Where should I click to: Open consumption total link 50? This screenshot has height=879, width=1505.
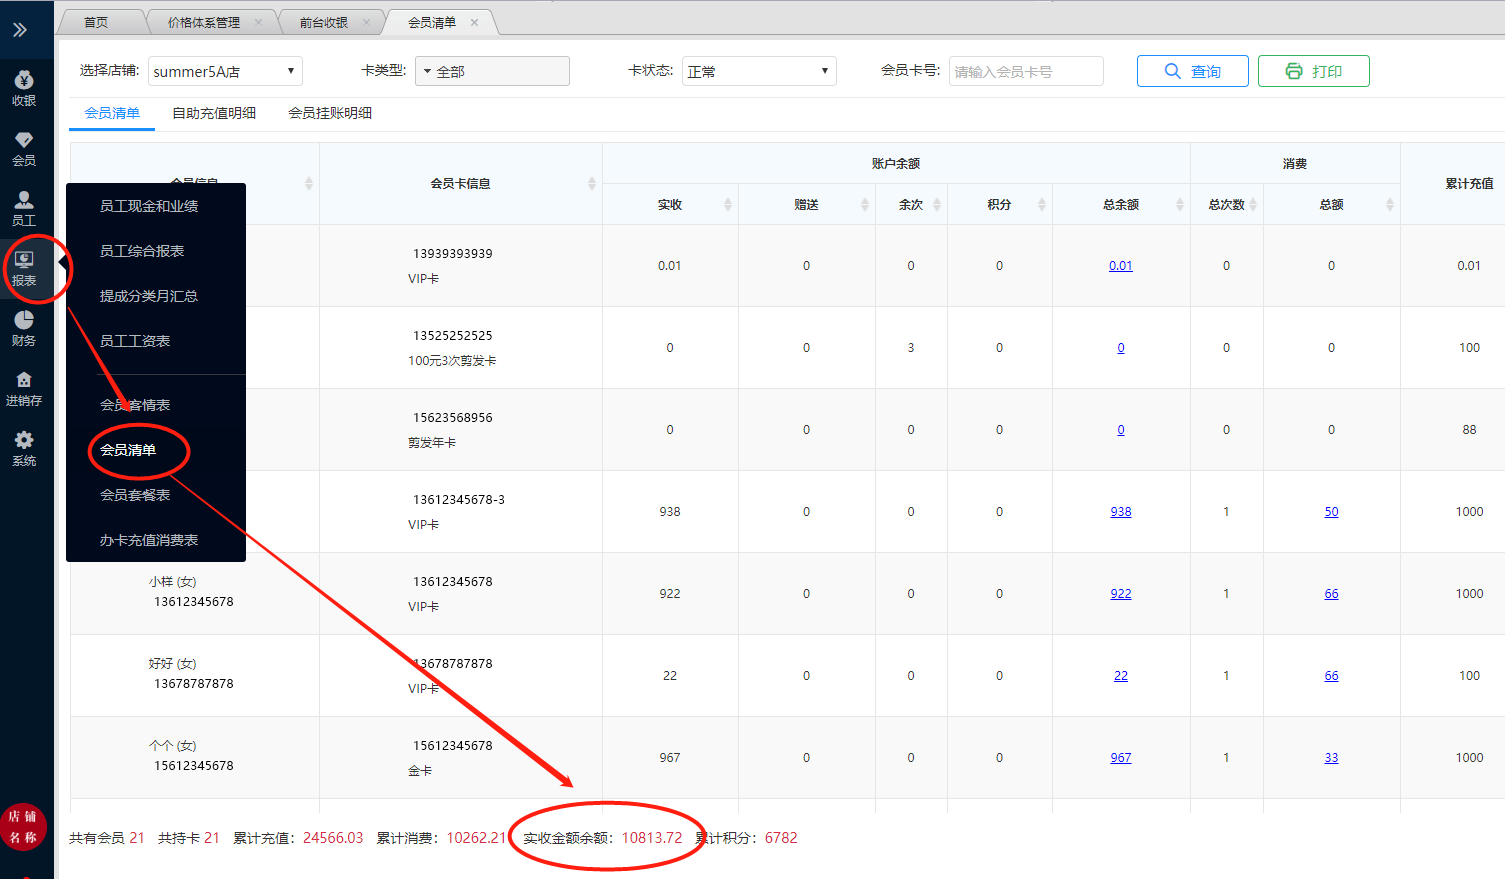coord(1332,512)
